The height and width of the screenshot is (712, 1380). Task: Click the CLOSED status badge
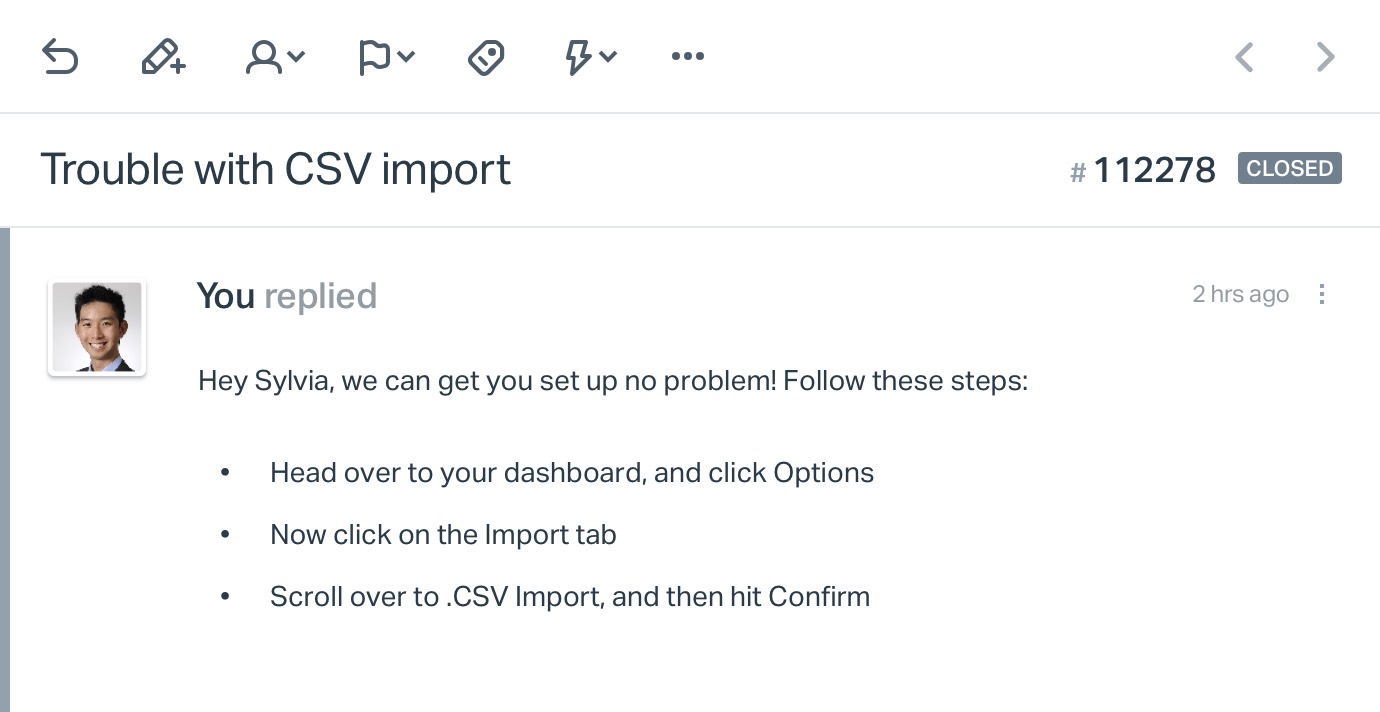pos(1290,168)
